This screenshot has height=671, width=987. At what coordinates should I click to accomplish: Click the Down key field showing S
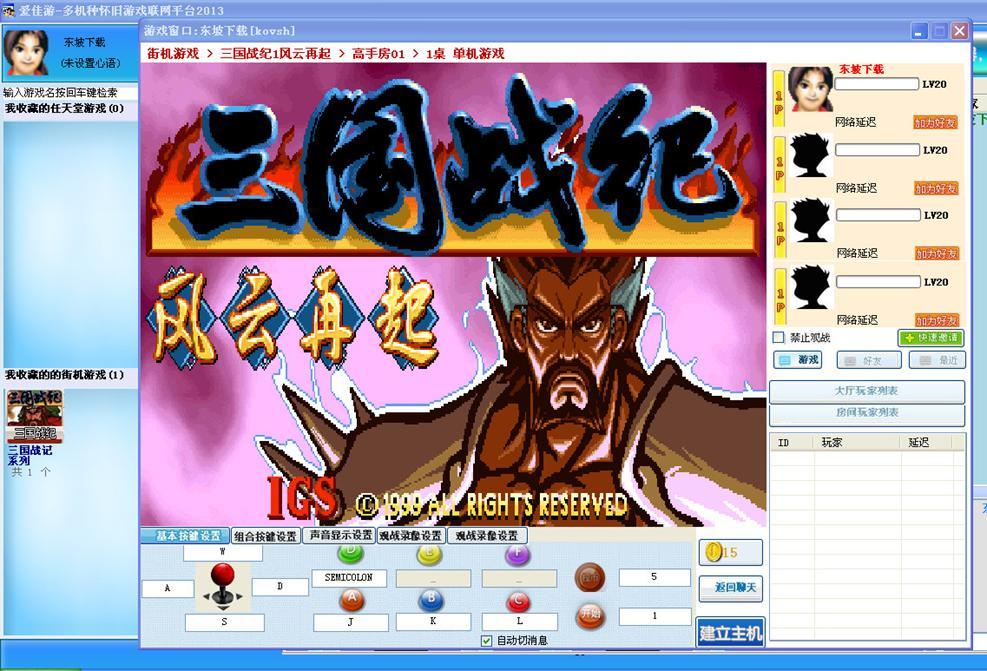224,622
